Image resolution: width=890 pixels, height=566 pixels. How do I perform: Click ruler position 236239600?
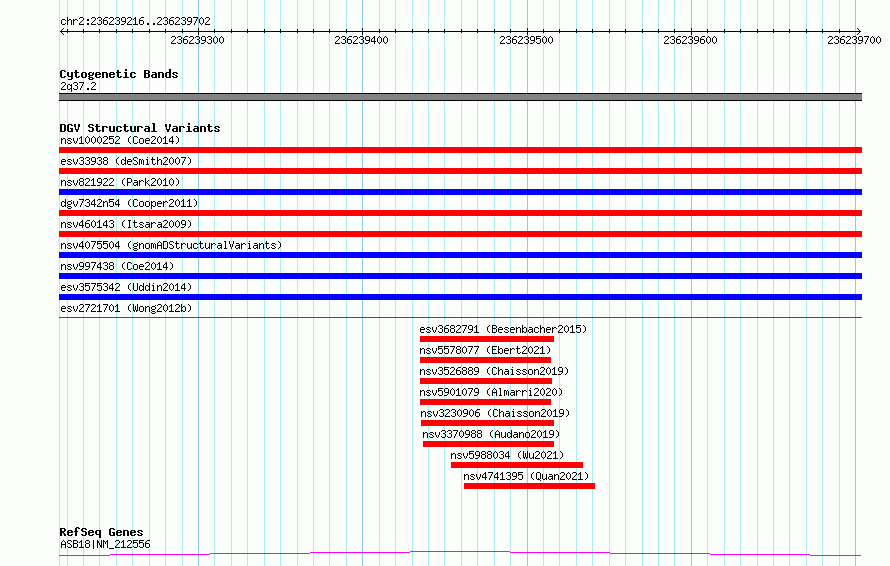pos(690,40)
